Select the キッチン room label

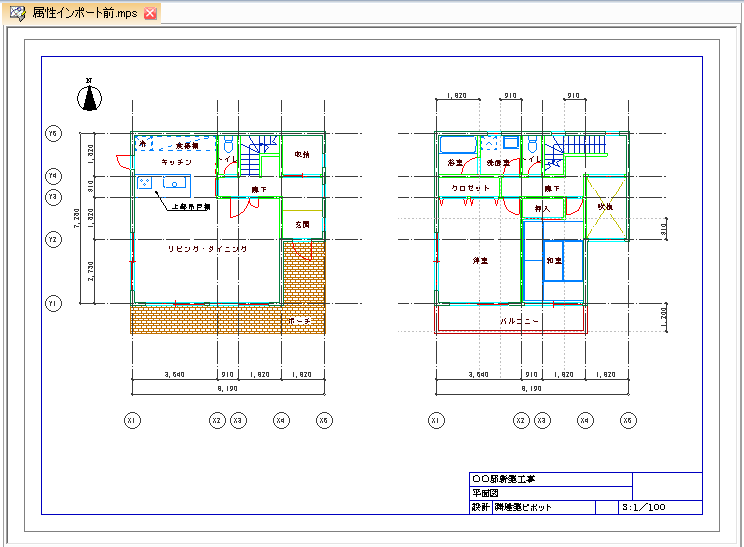177,162
